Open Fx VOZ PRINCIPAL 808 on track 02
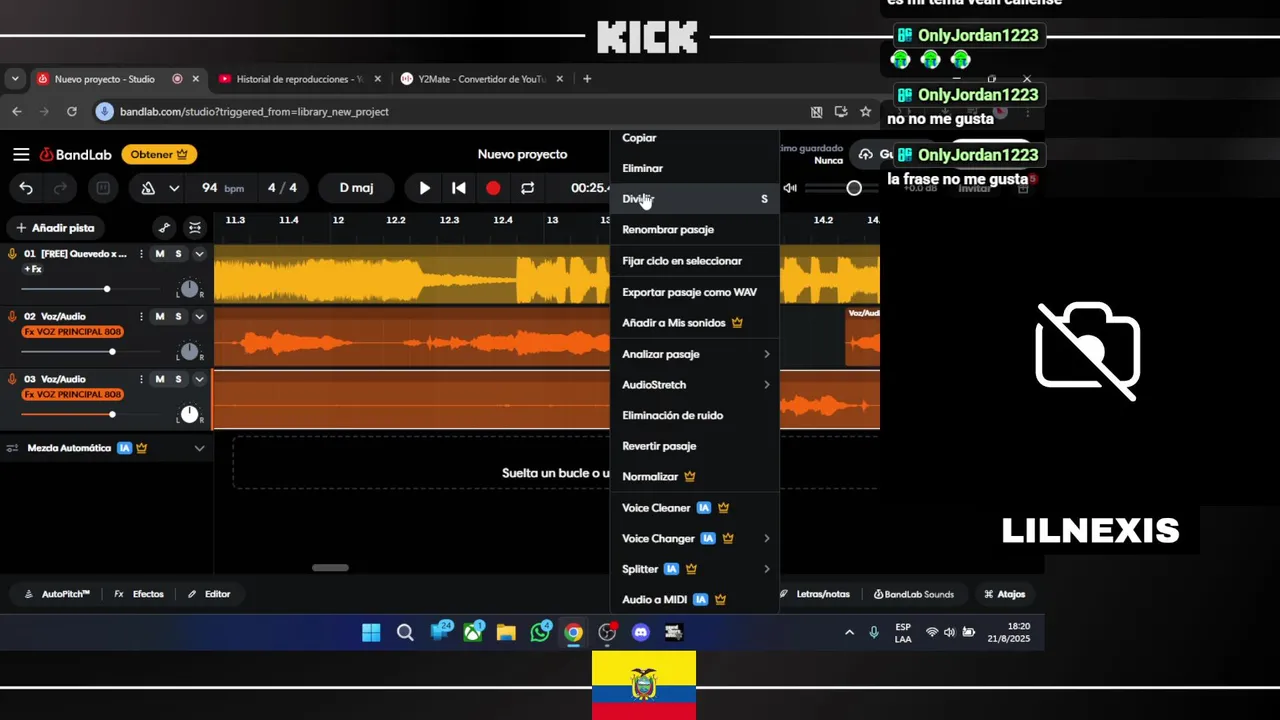This screenshot has width=1280, height=720. point(73,332)
